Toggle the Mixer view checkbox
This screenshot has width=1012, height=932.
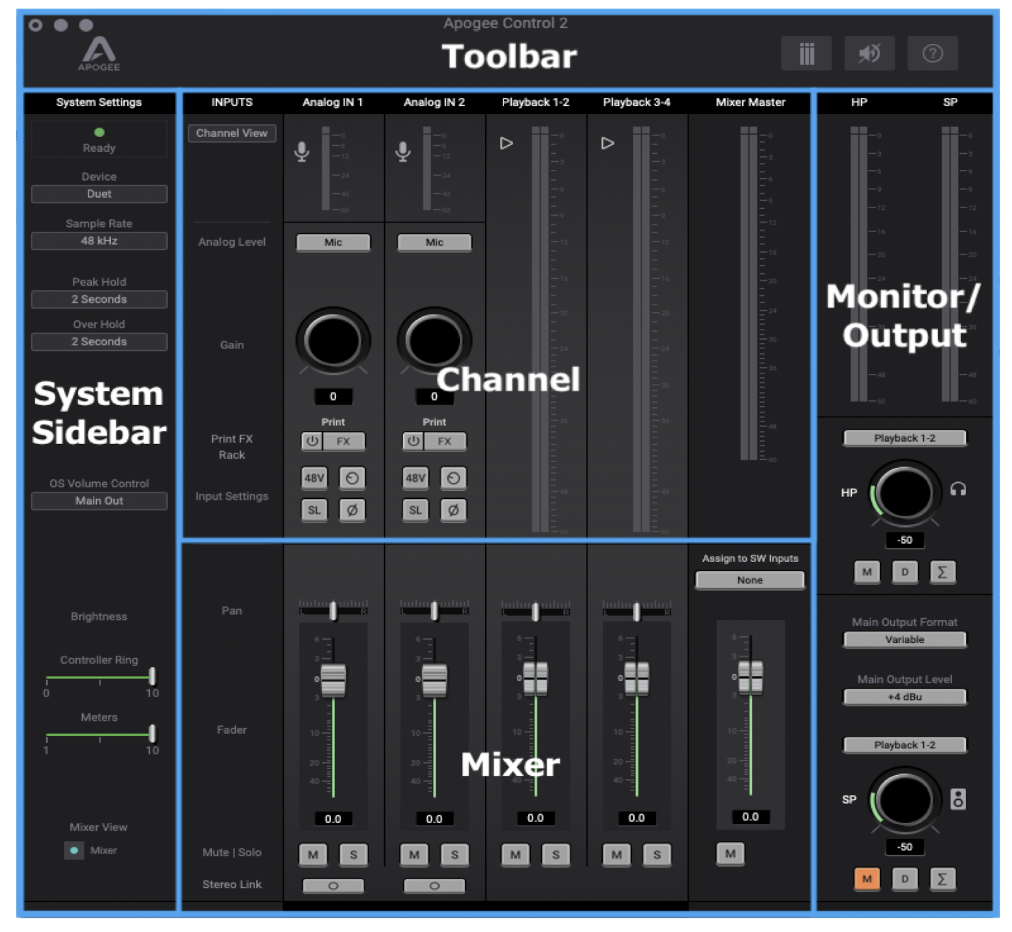pyautogui.click(x=74, y=851)
